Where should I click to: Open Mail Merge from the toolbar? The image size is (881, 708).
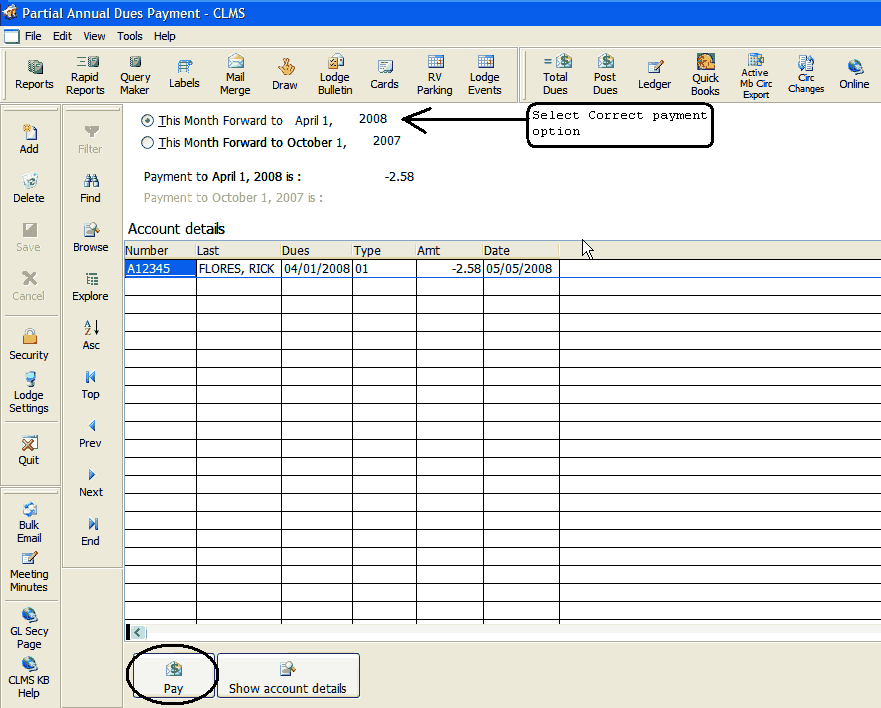click(235, 75)
